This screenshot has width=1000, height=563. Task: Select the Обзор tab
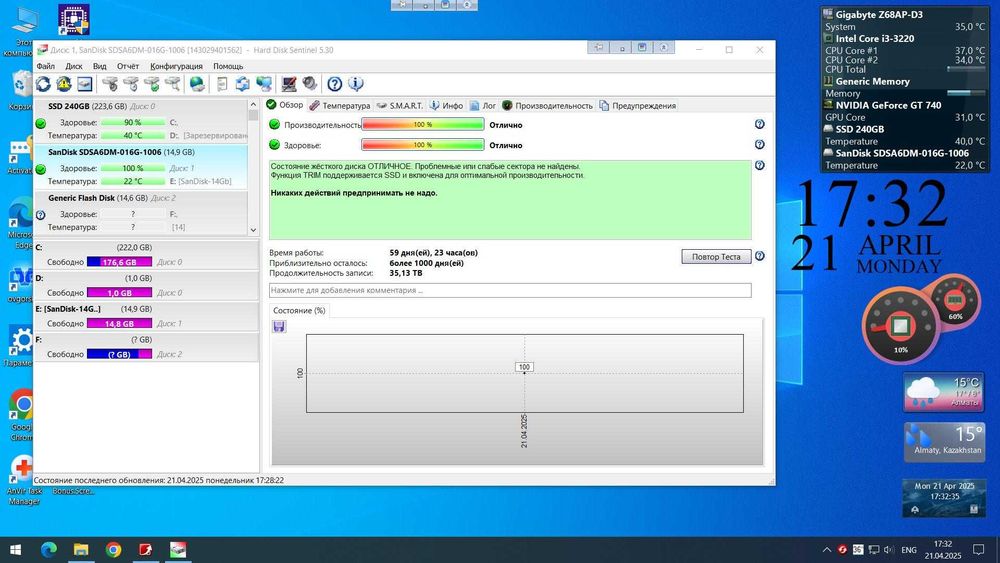click(x=285, y=105)
